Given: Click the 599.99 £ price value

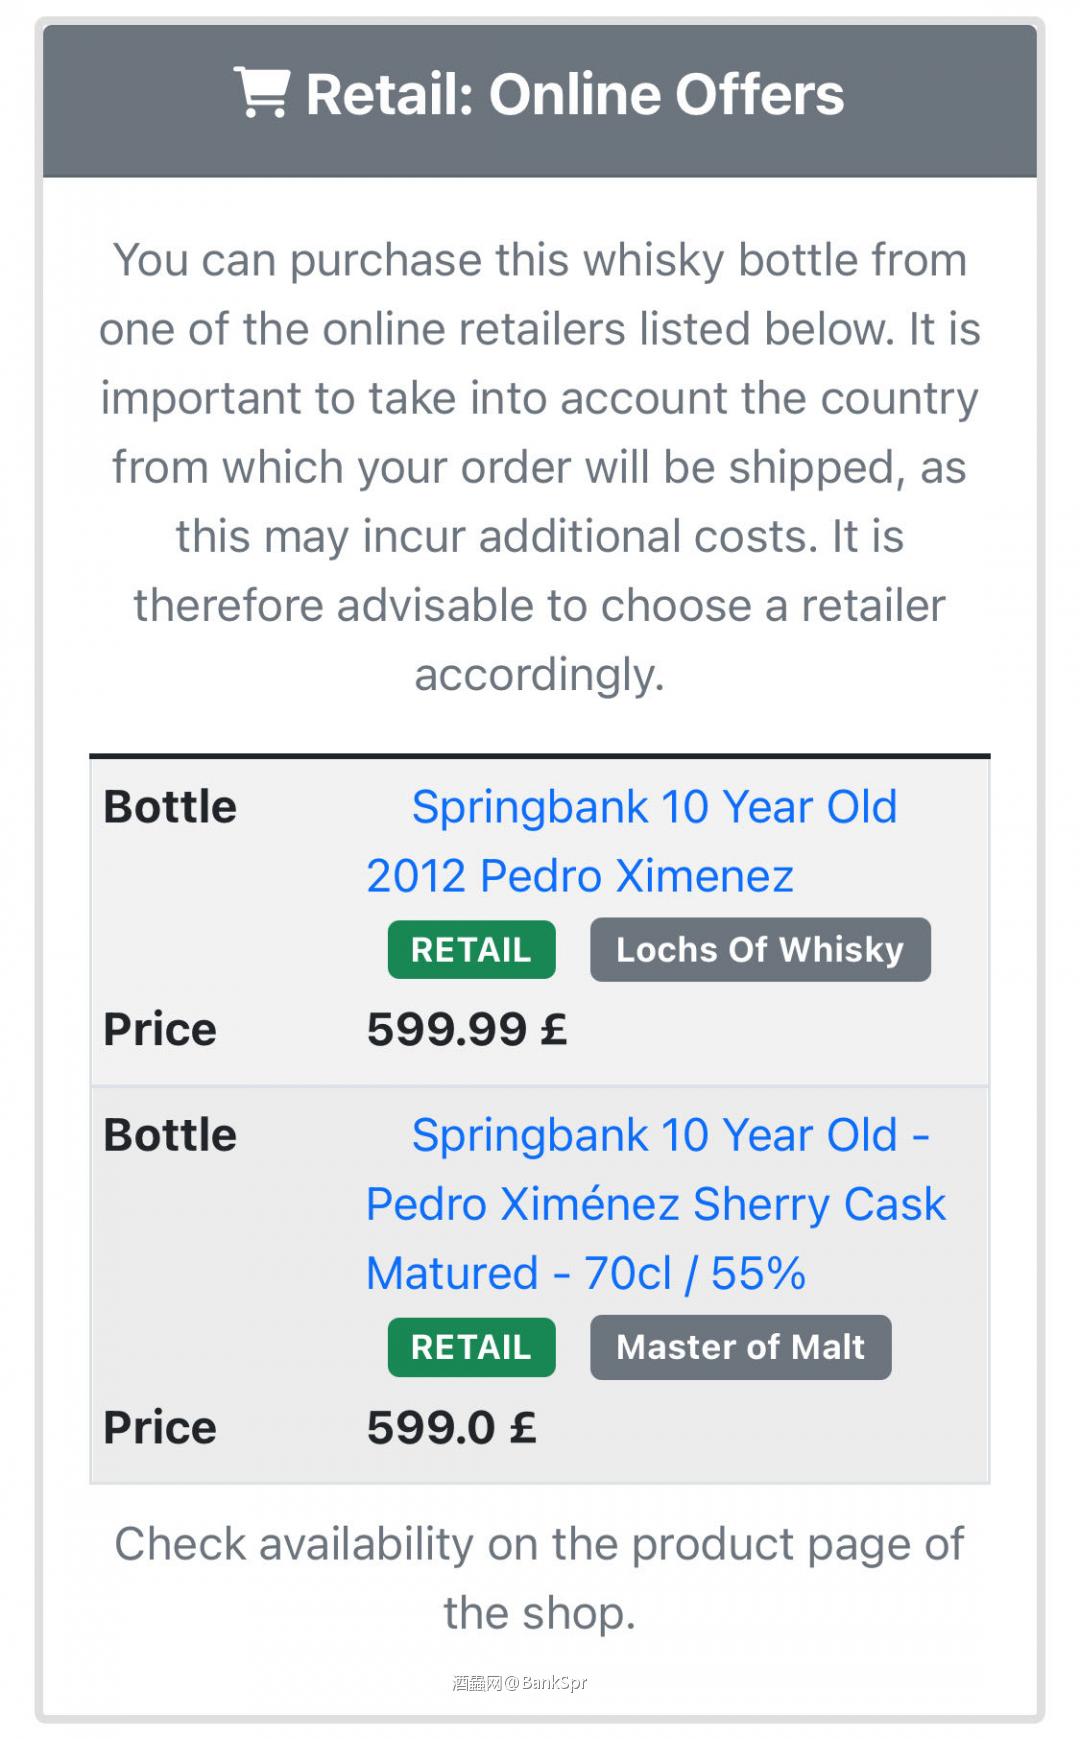Looking at the screenshot, I should [x=467, y=1029].
